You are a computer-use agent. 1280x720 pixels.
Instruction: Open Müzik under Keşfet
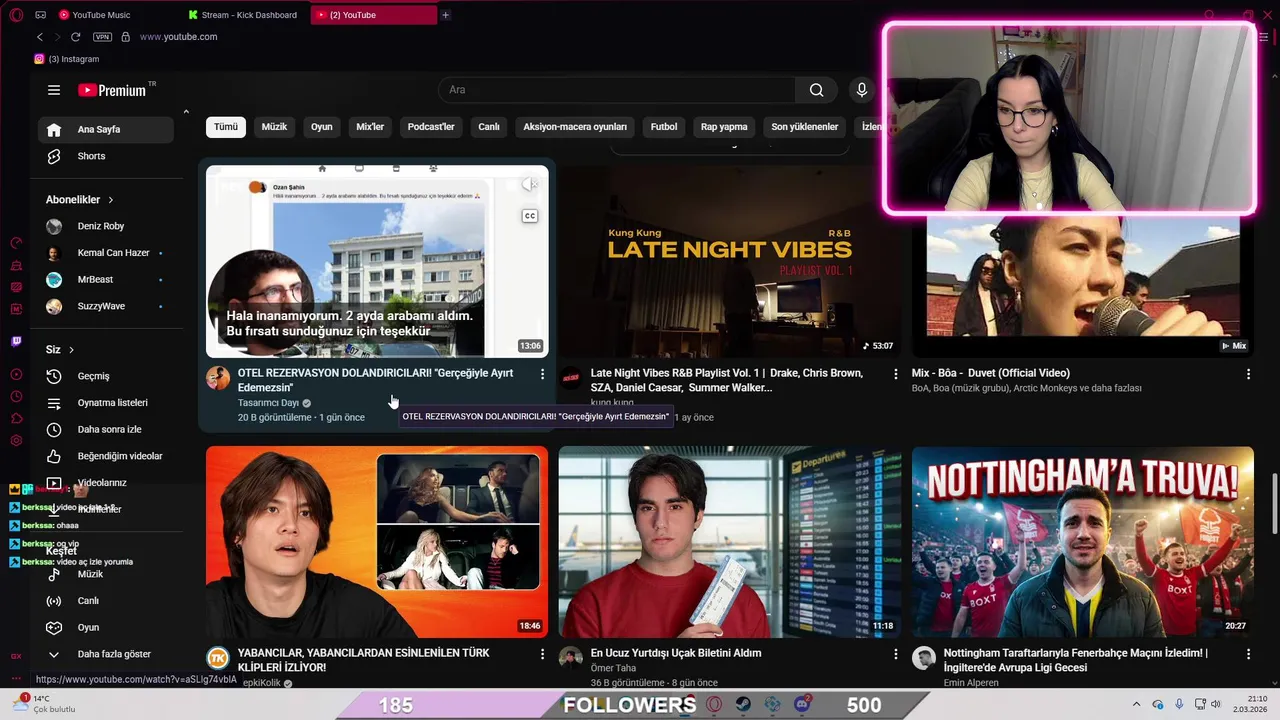pyautogui.click(x=105, y=574)
